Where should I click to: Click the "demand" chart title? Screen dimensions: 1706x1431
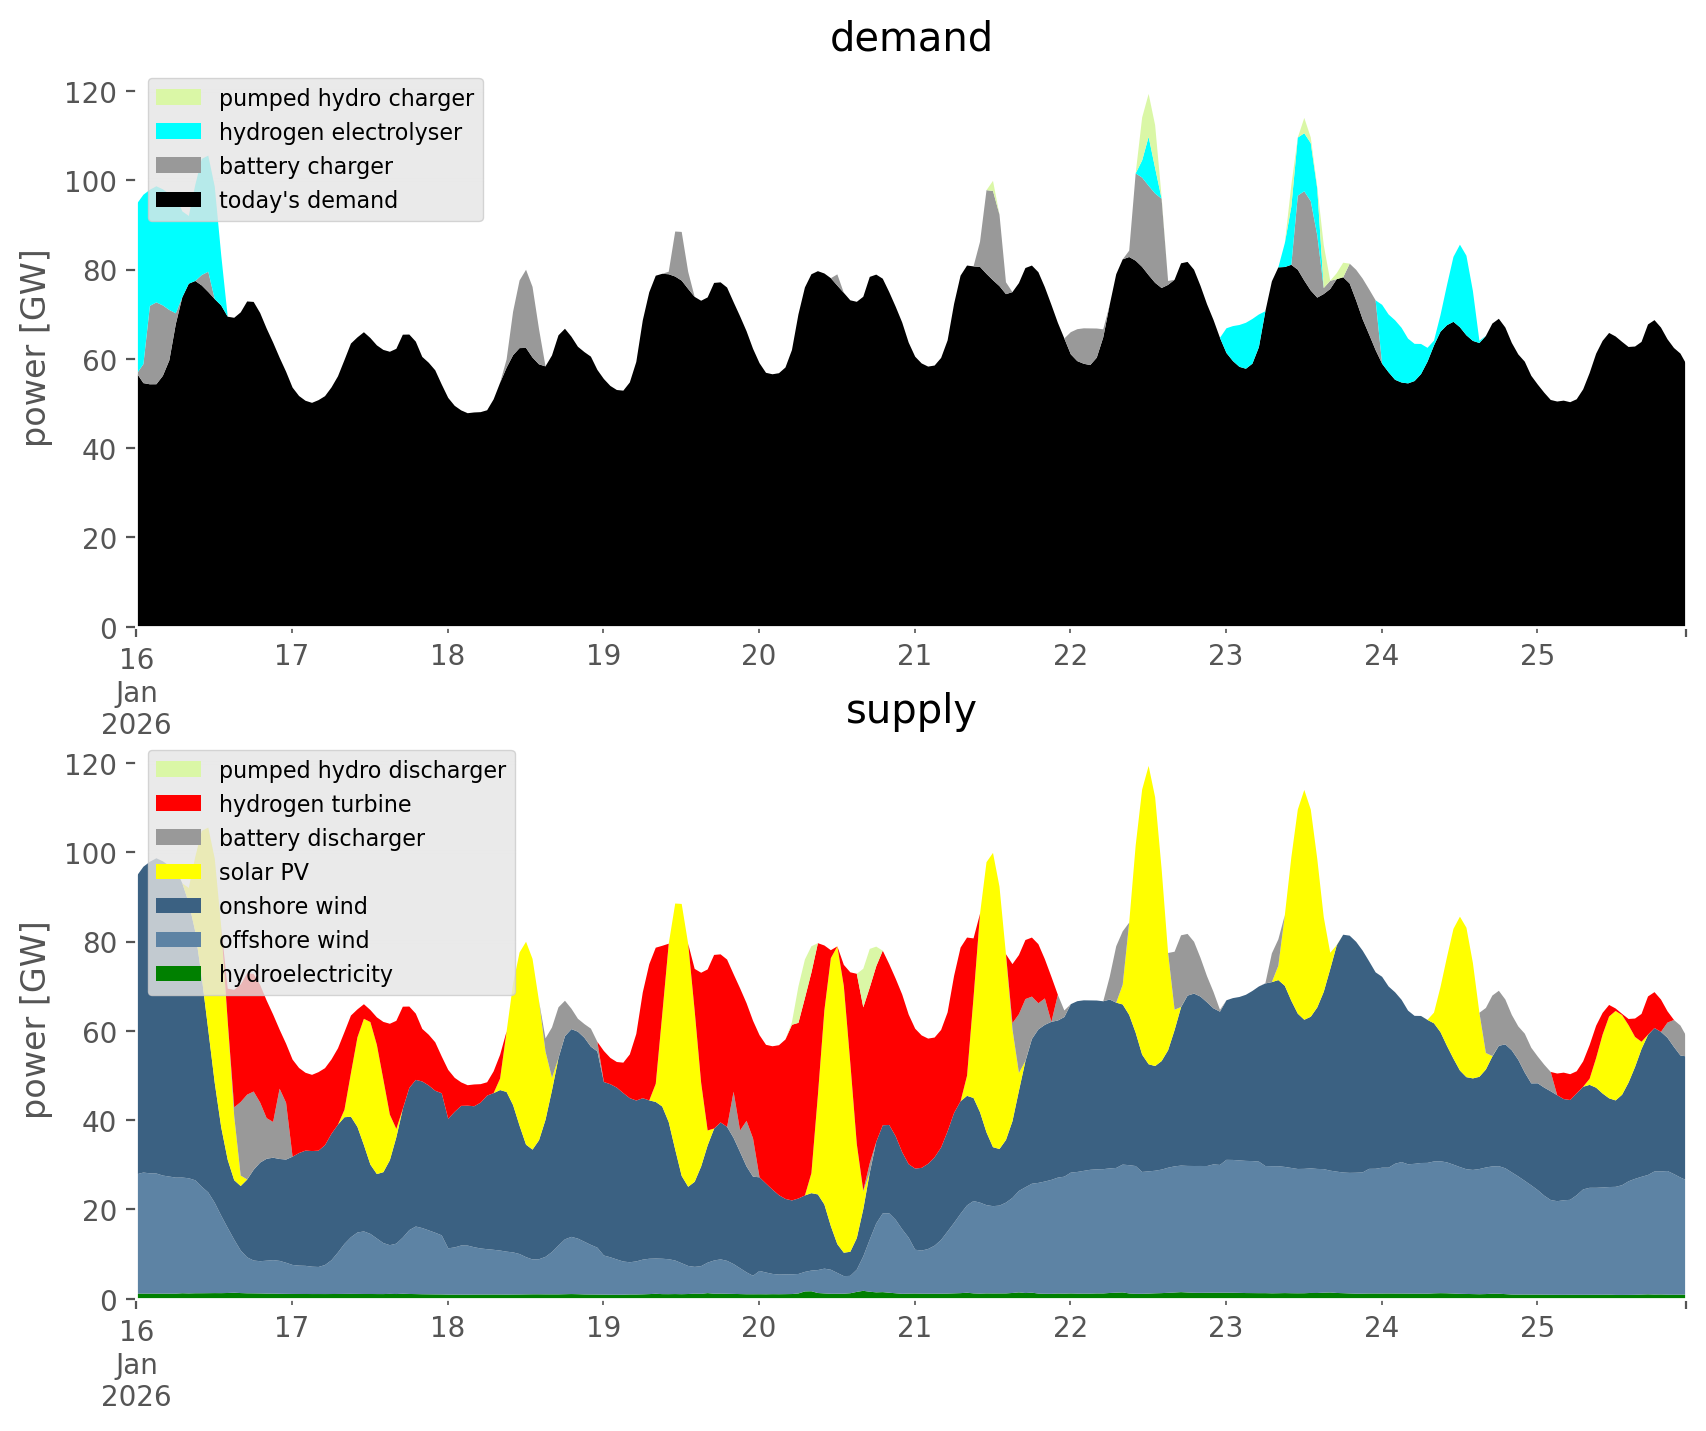point(910,38)
